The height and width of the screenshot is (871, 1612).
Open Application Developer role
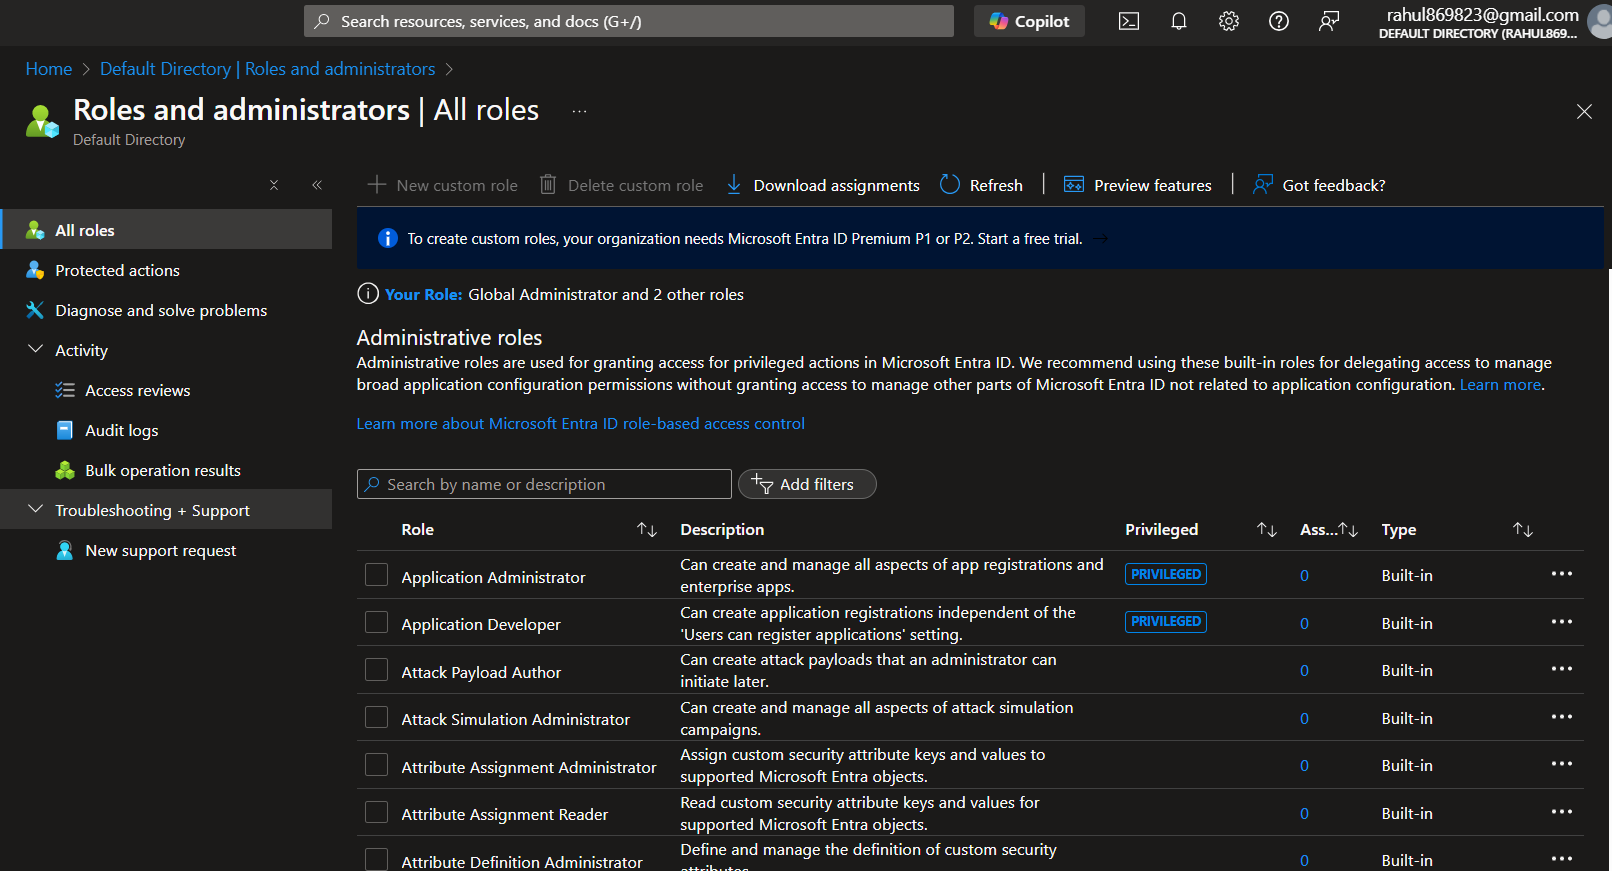click(x=481, y=624)
